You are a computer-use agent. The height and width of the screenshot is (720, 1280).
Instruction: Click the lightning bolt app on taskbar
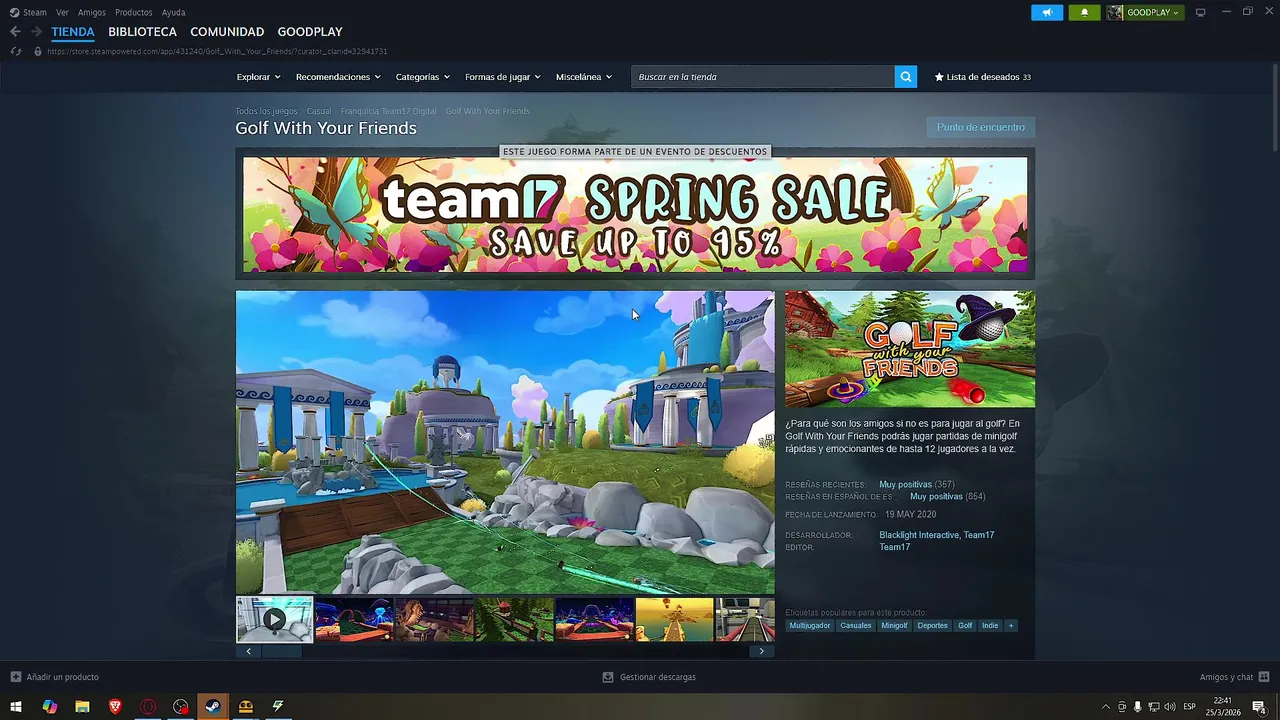click(x=278, y=707)
